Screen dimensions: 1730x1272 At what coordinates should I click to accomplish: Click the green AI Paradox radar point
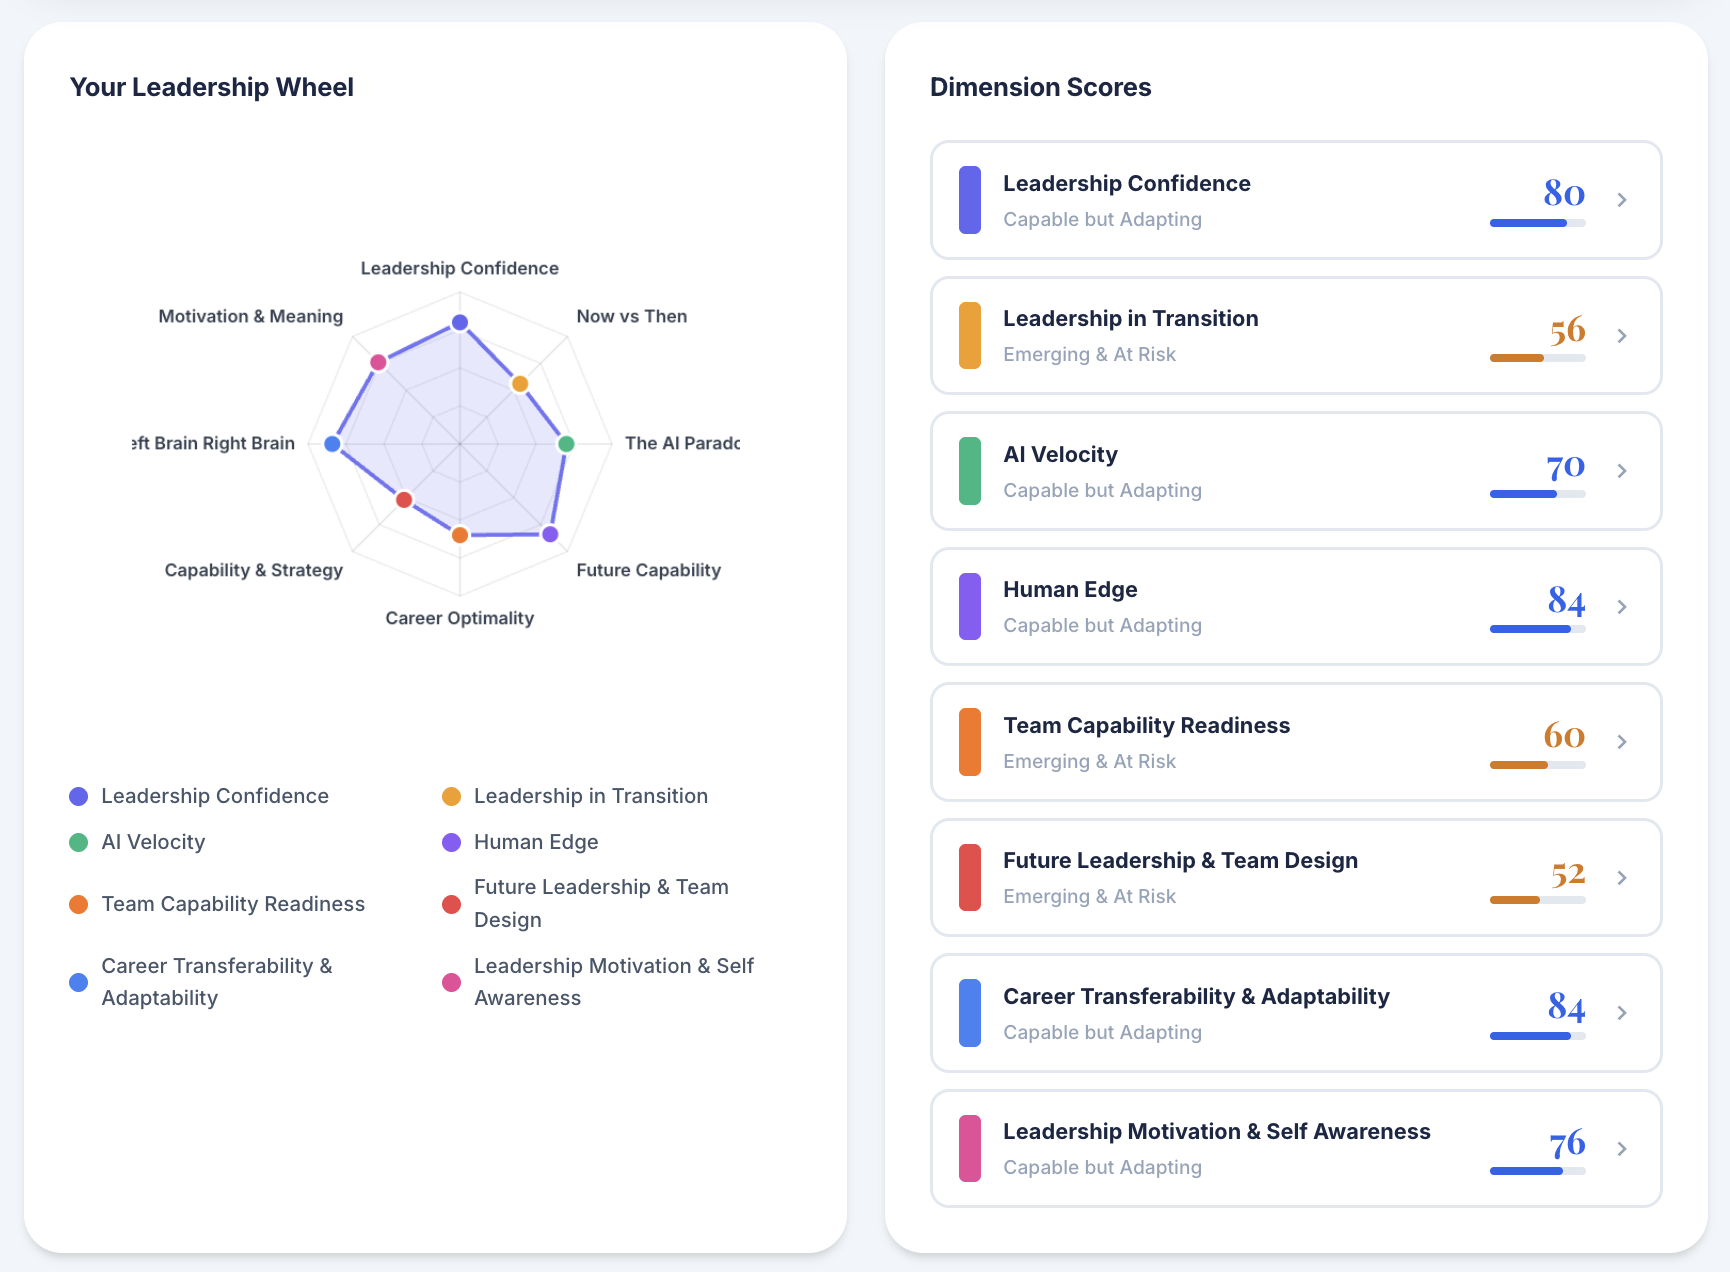point(566,444)
